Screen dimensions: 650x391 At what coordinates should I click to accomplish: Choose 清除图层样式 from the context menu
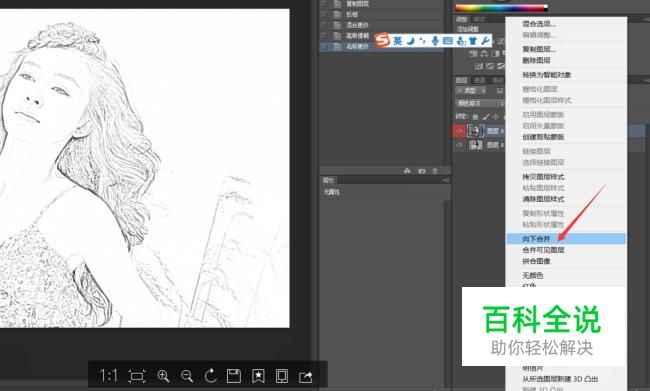[543, 199]
